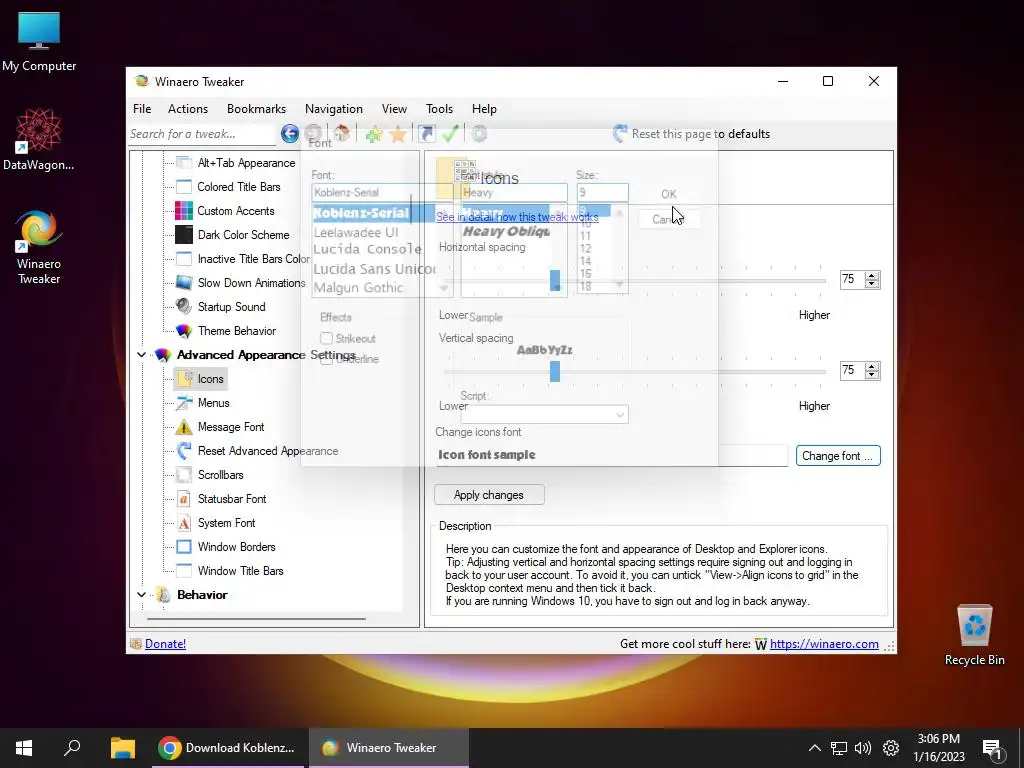Click the grayed Forward arrow in toolbar

click(313, 134)
